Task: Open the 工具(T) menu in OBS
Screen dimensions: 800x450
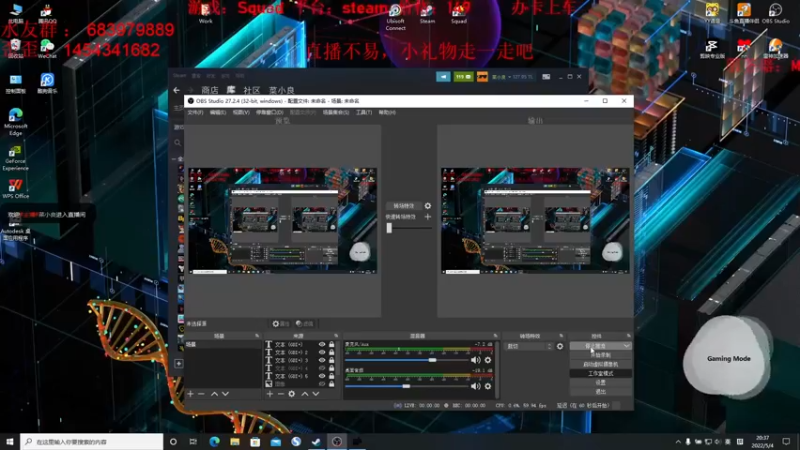Action: 364,112
